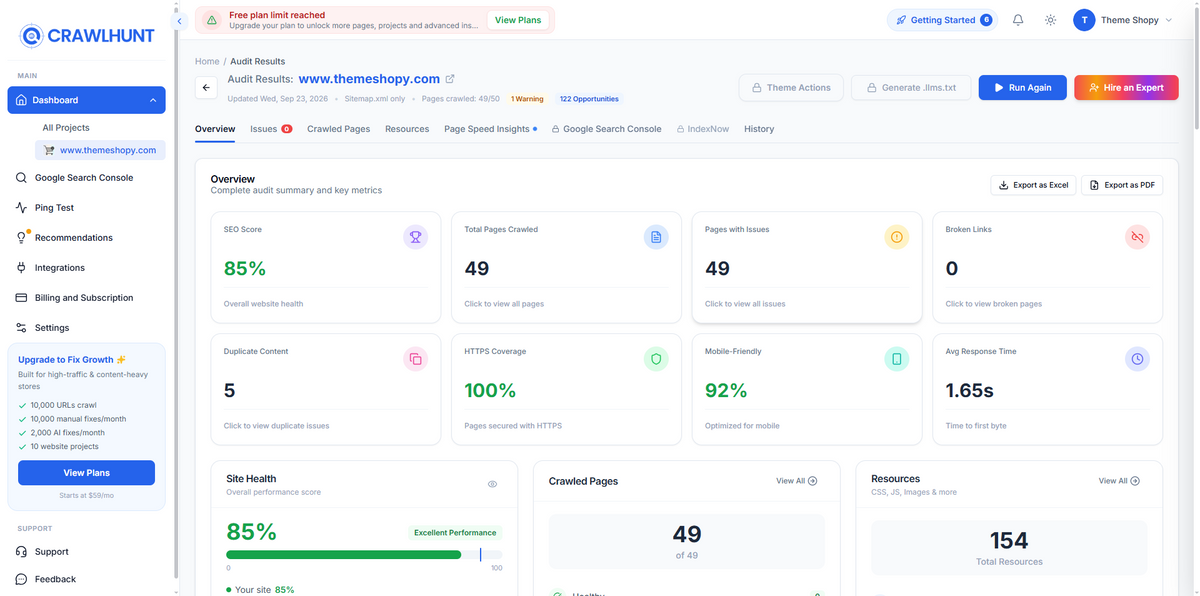This screenshot has height=596, width=1200.
Task: Click the Pages with Issues alert icon
Action: (x=897, y=237)
